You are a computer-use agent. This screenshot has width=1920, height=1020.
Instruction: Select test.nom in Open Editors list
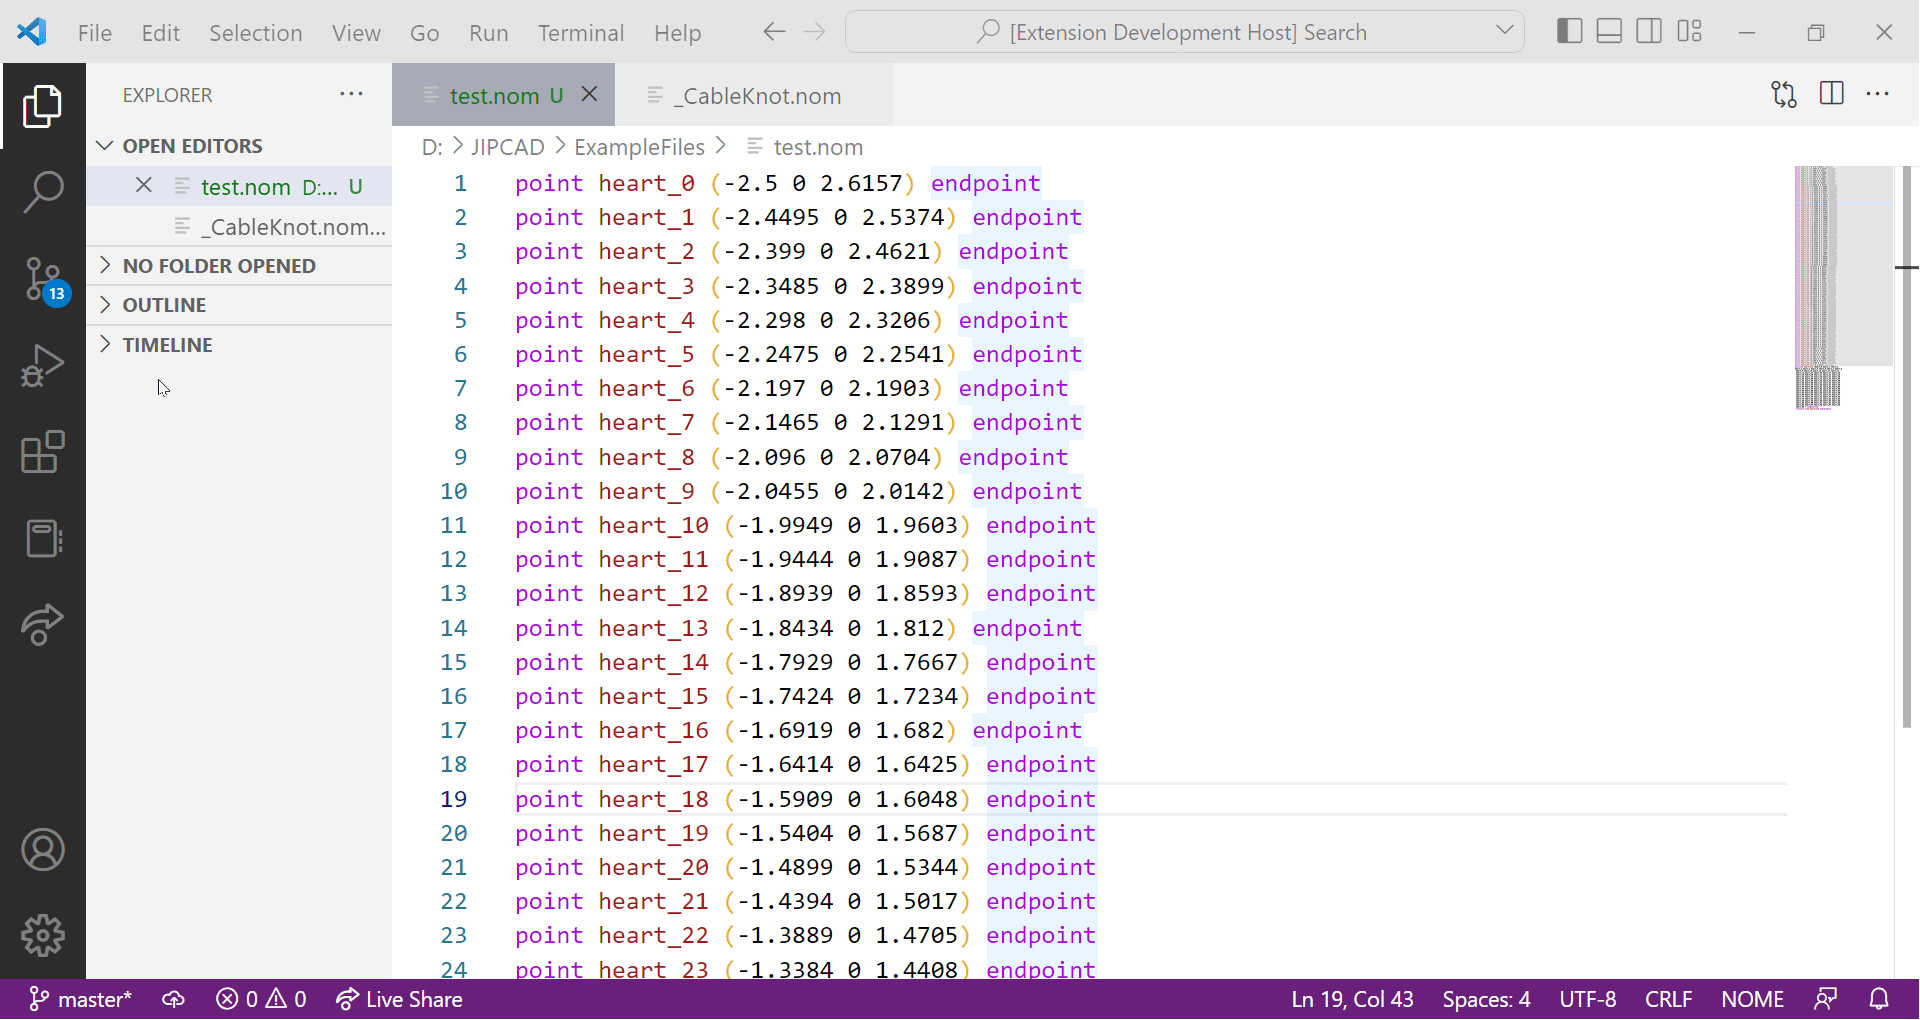point(239,186)
